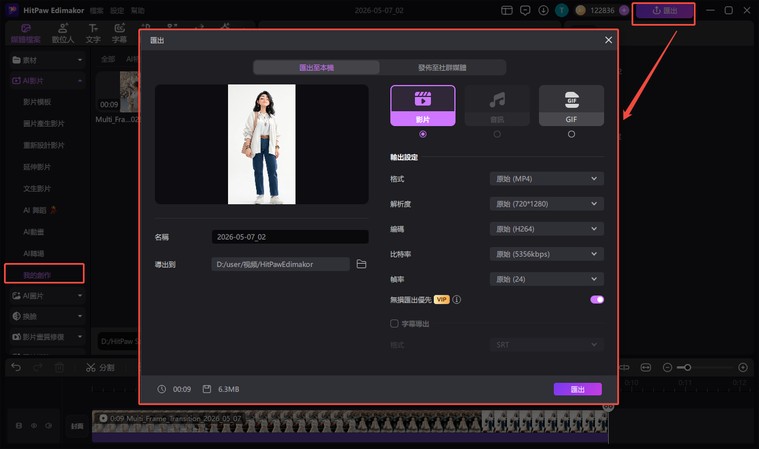Open the encoder dropdown showing H264
This screenshot has height=449, width=759.
[x=546, y=229]
